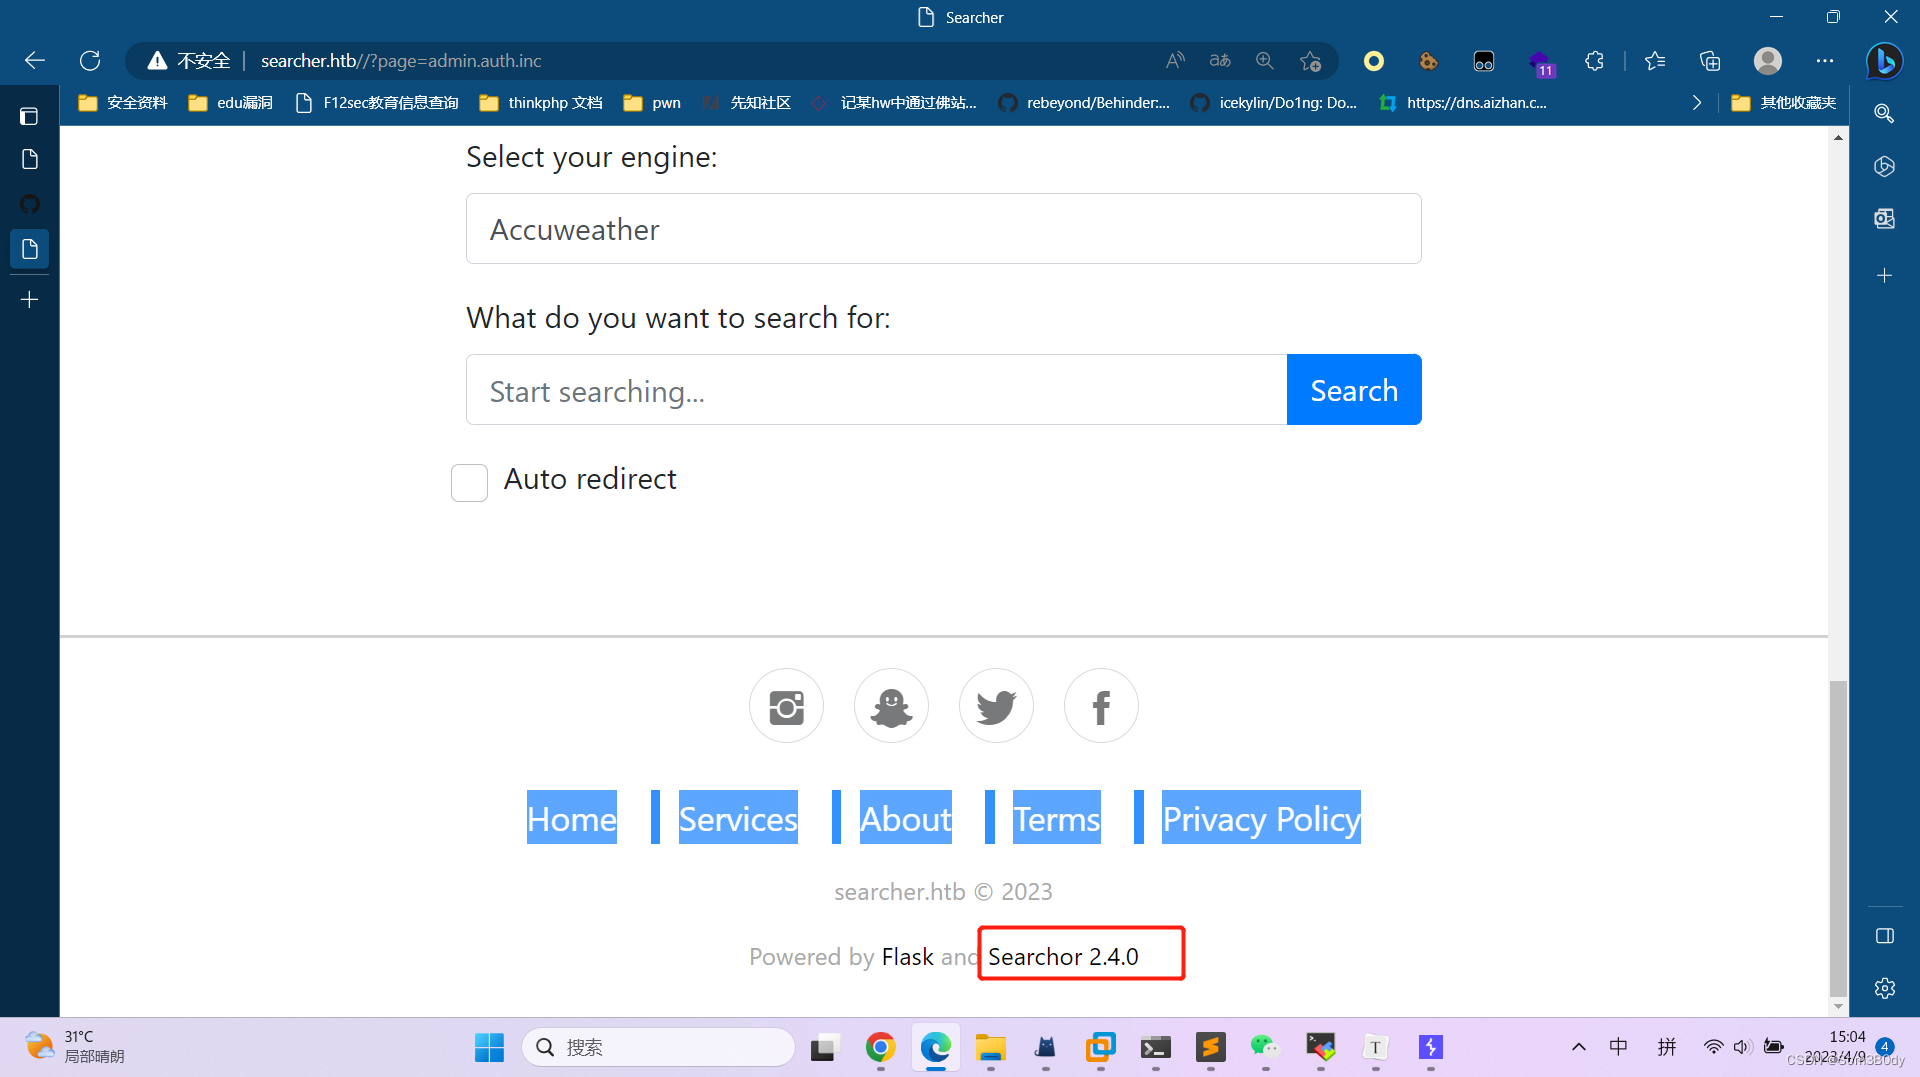
Task: Open the Searchor 2.4.0 link
Action: 1063,957
